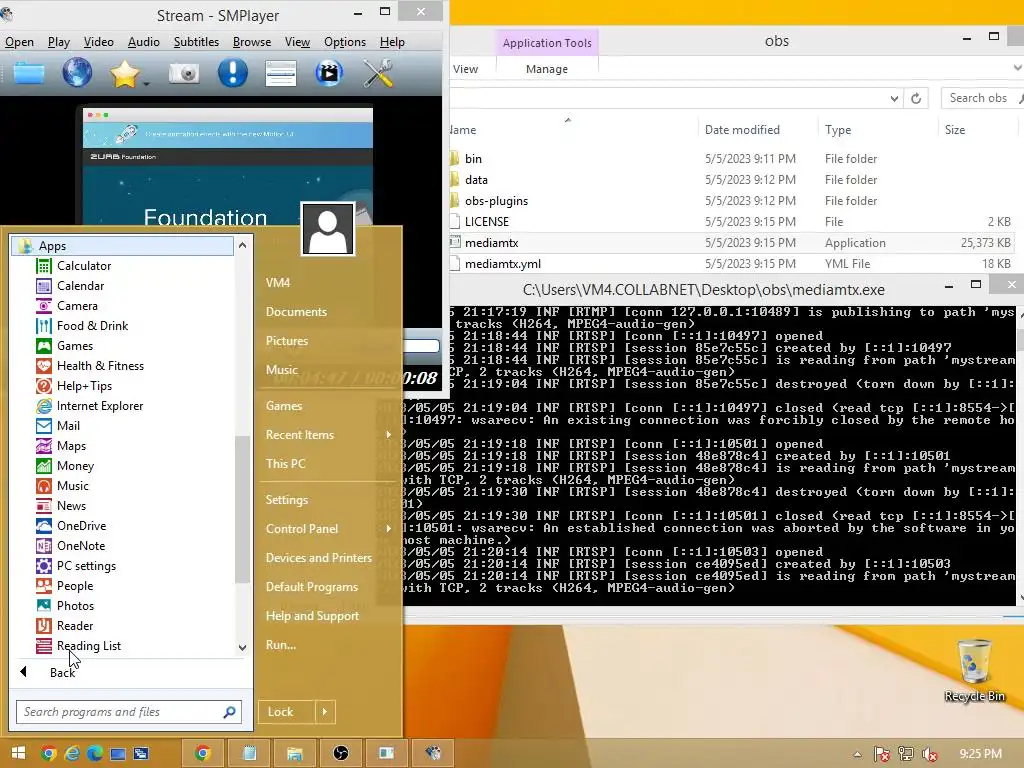Collapse Apps list with the Back arrow

tap(24, 672)
